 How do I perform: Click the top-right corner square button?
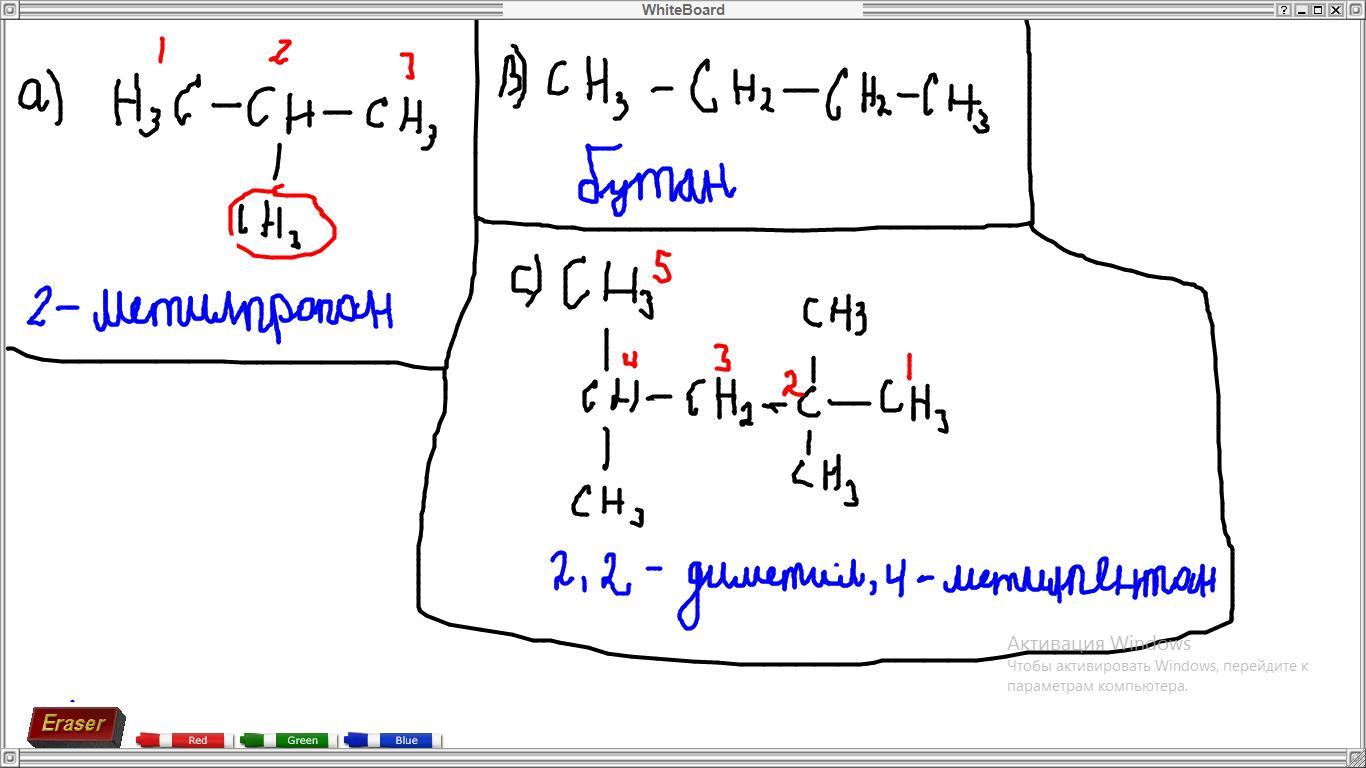pos(1356,10)
